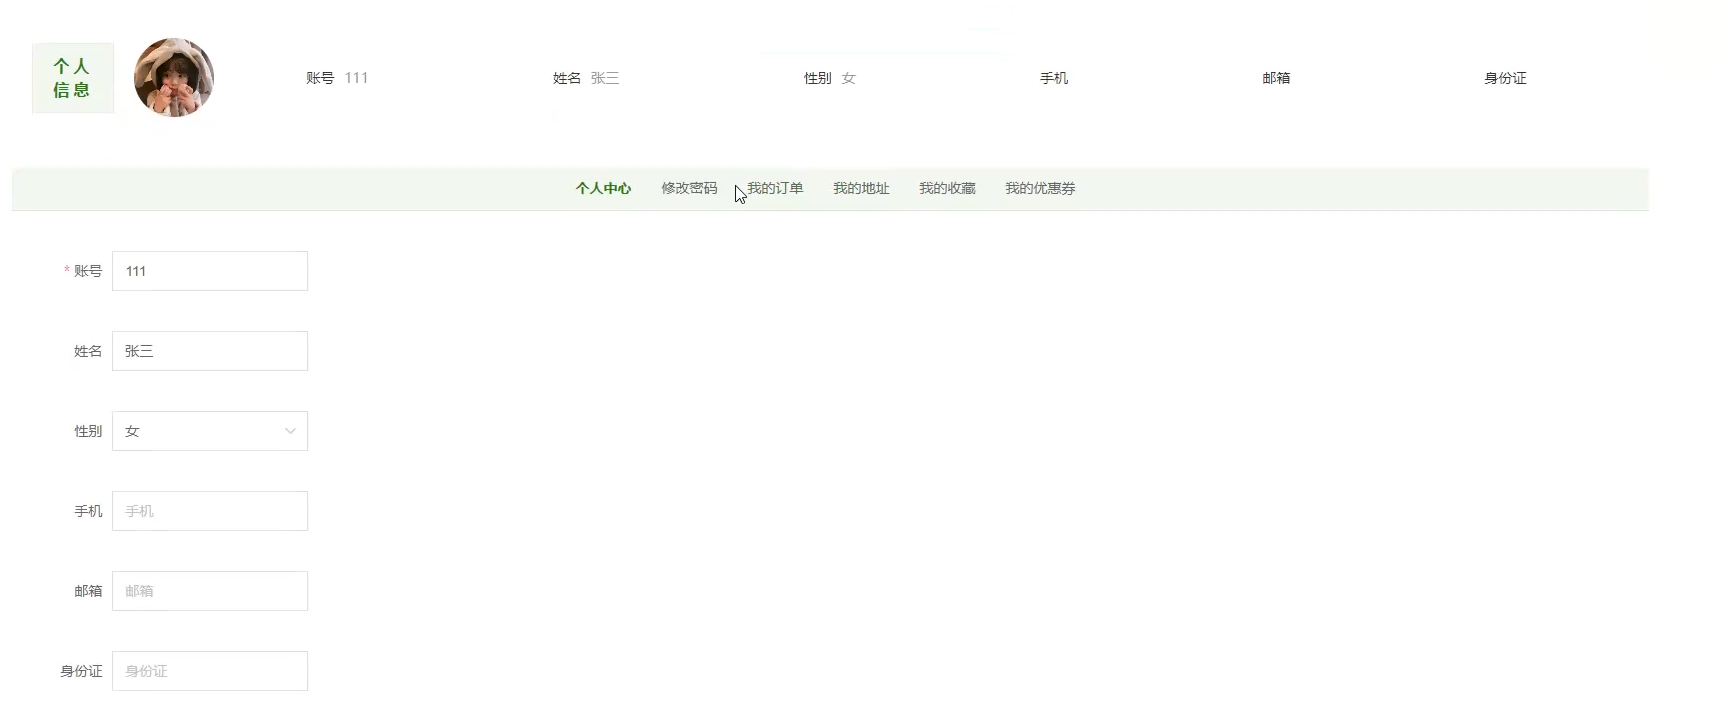Image resolution: width=1722 pixels, height=706 pixels.
Task: Focus the 账号 input containing 111
Action: click(210, 271)
